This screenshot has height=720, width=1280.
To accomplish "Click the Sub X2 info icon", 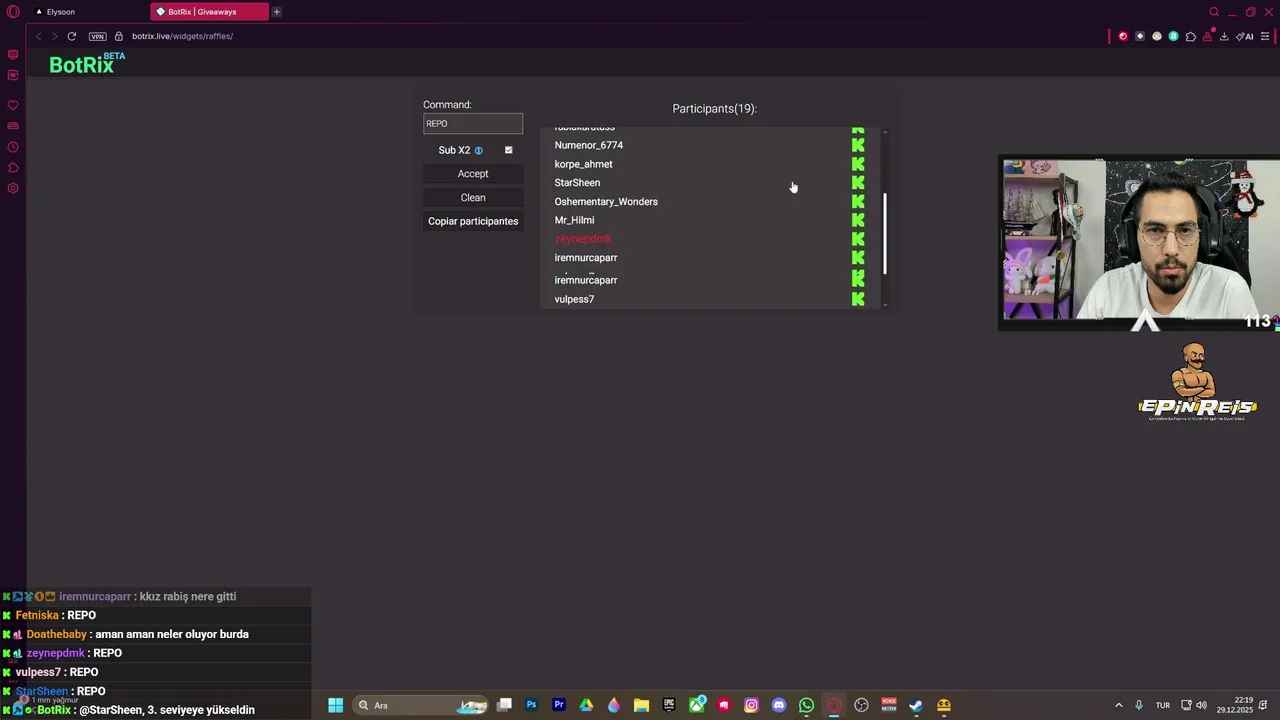I will [479, 150].
